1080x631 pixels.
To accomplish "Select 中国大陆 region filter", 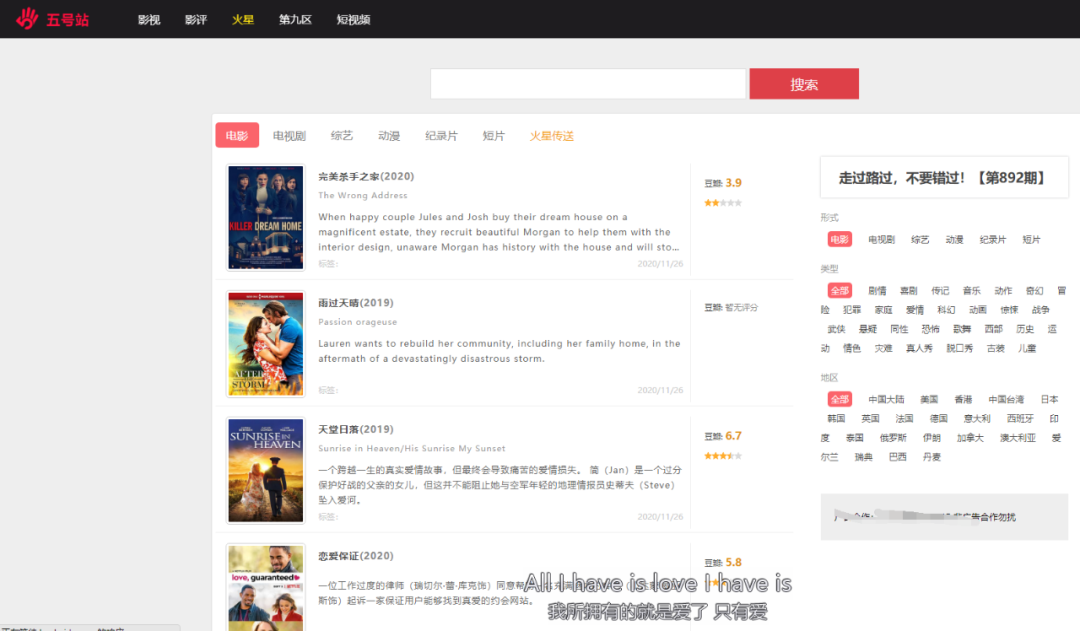I will 886,399.
